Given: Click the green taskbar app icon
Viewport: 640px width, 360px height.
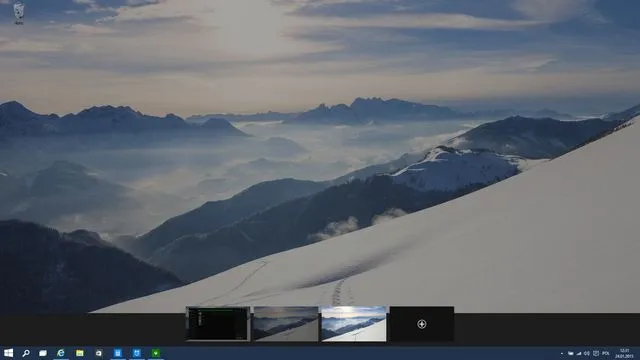Looking at the screenshot, I should pyautogui.click(x=156, y=353).
